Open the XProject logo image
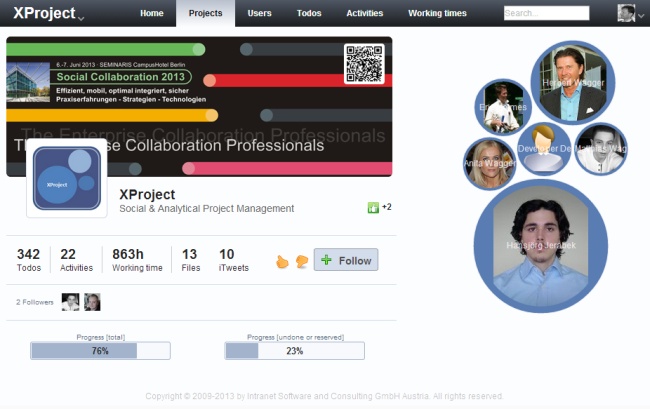This screenshot has width=650, height=409. [x=67, y=178]
